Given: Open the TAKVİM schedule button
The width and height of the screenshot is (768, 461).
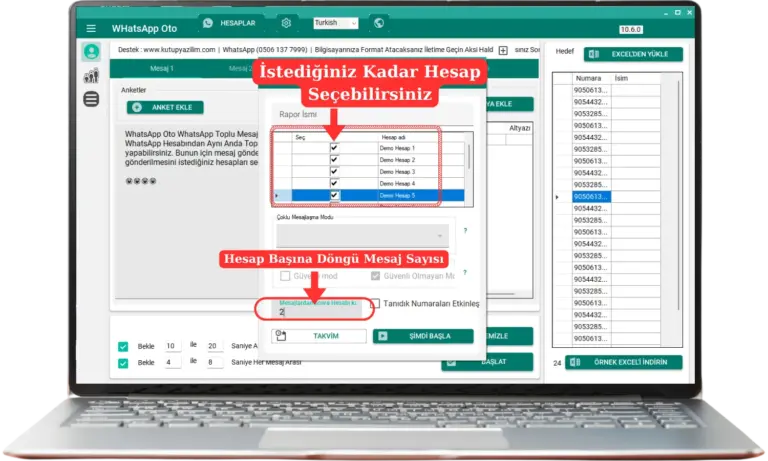Looking at the screenshot, I should pos(318,336).
